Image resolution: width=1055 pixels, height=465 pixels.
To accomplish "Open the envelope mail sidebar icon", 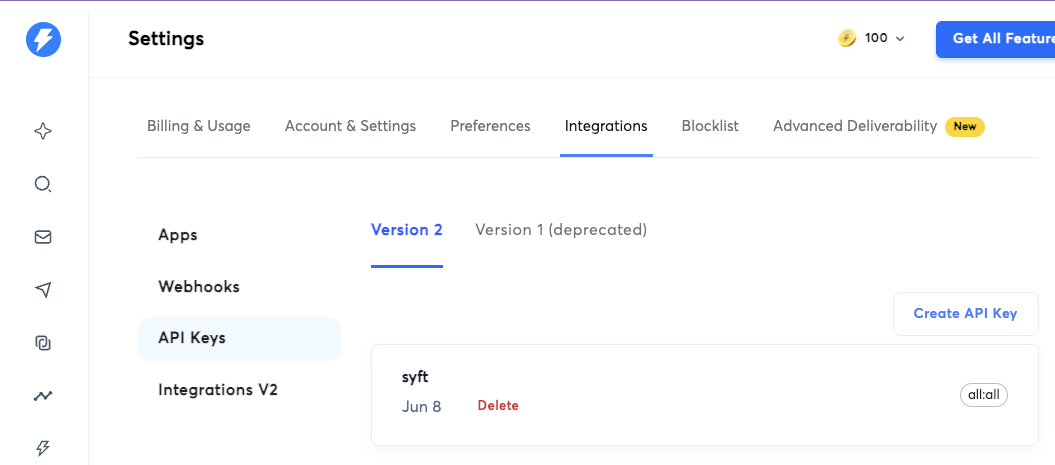I will pyautogui.click(x=43, y=237).
